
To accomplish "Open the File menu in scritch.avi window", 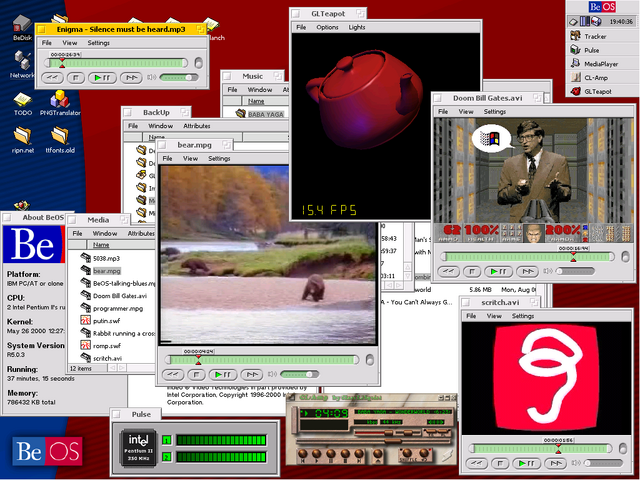I will [471, 316].
